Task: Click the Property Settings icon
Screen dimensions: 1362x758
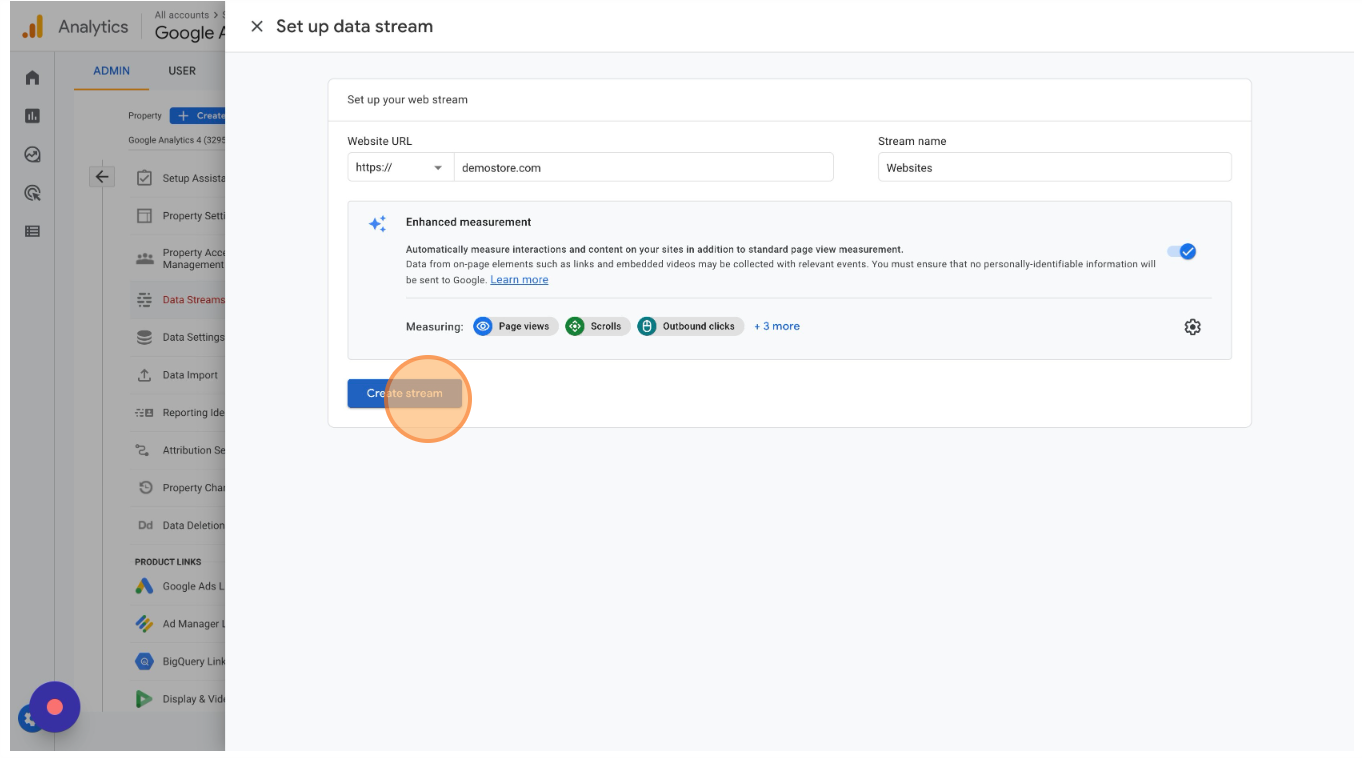Action: click(144, 216)
